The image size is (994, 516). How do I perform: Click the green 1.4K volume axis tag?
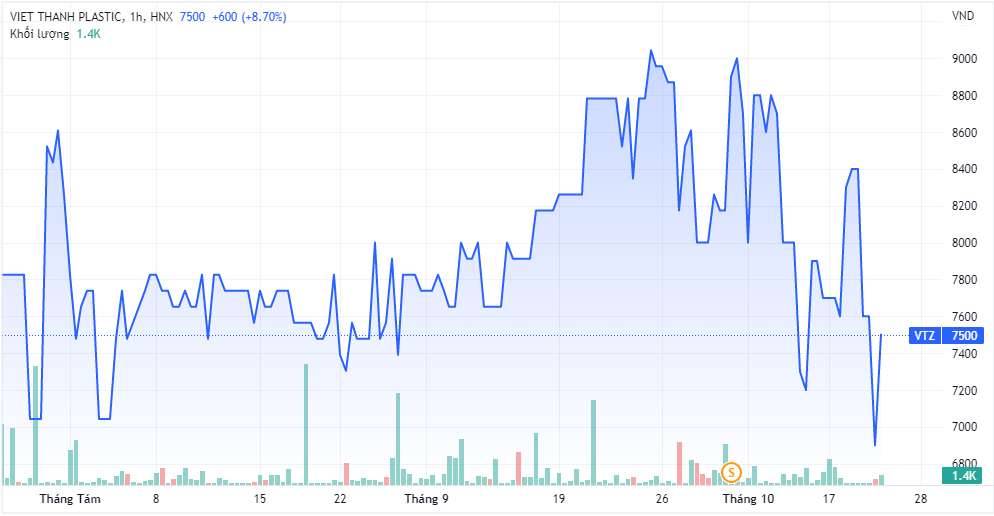pos(963,475)
